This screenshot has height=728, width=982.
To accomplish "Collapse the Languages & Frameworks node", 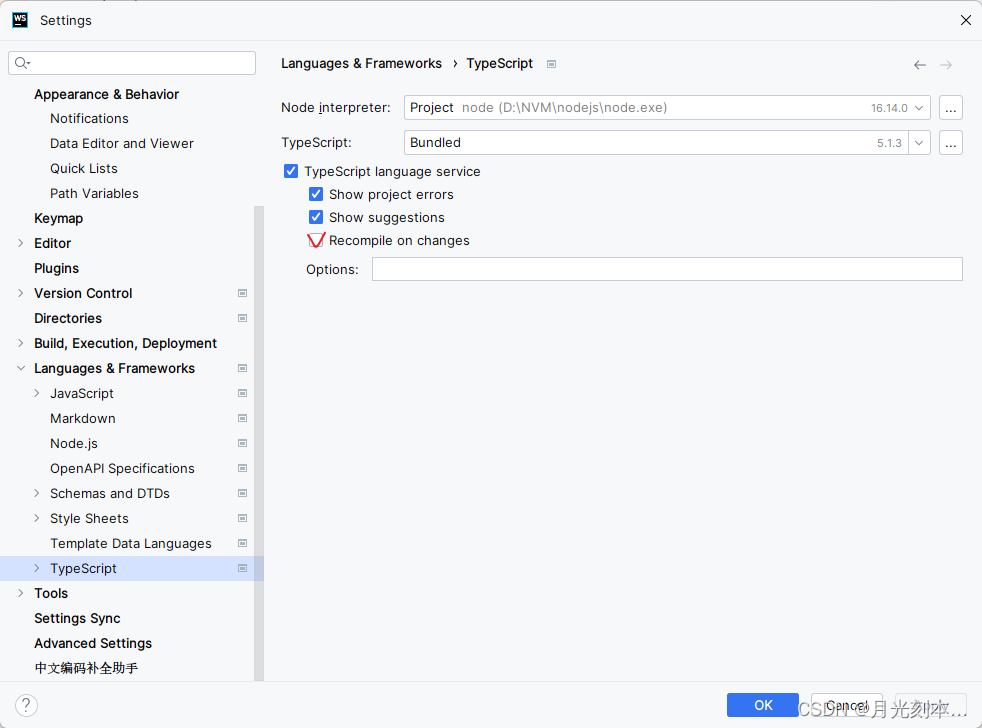I will [21, 368].
